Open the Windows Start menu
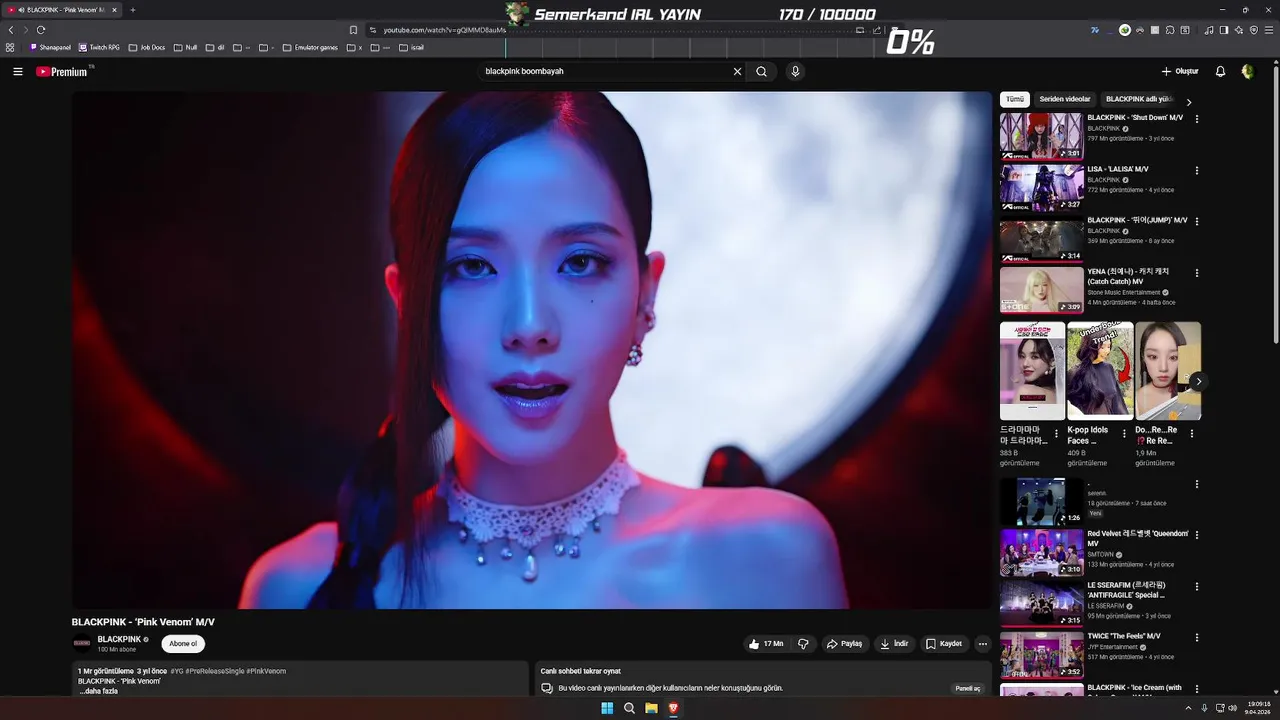The height and width of the screenshot is (720, 1280). point(607,708)
